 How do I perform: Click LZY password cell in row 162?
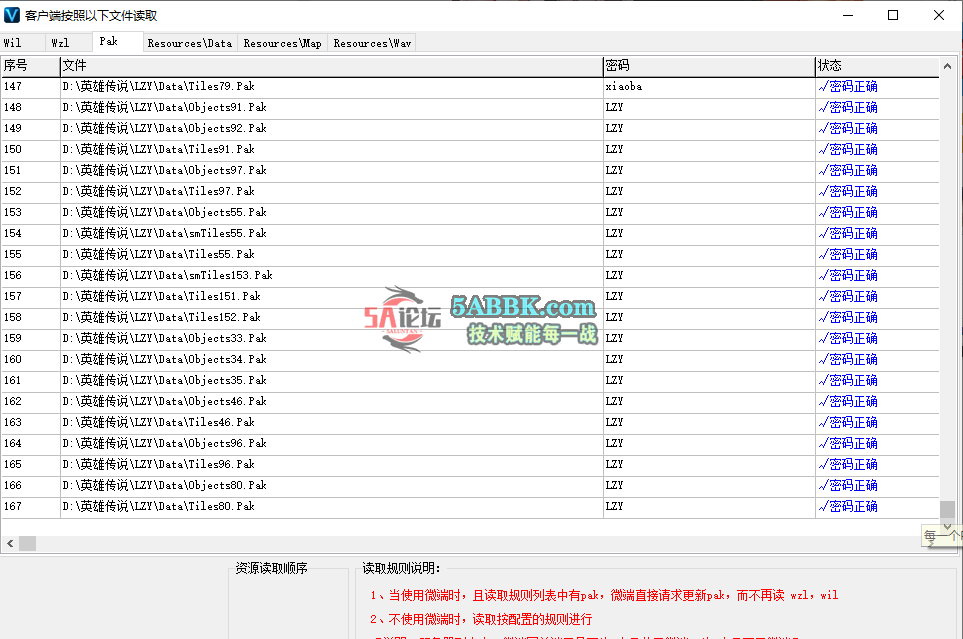point(709,401)
